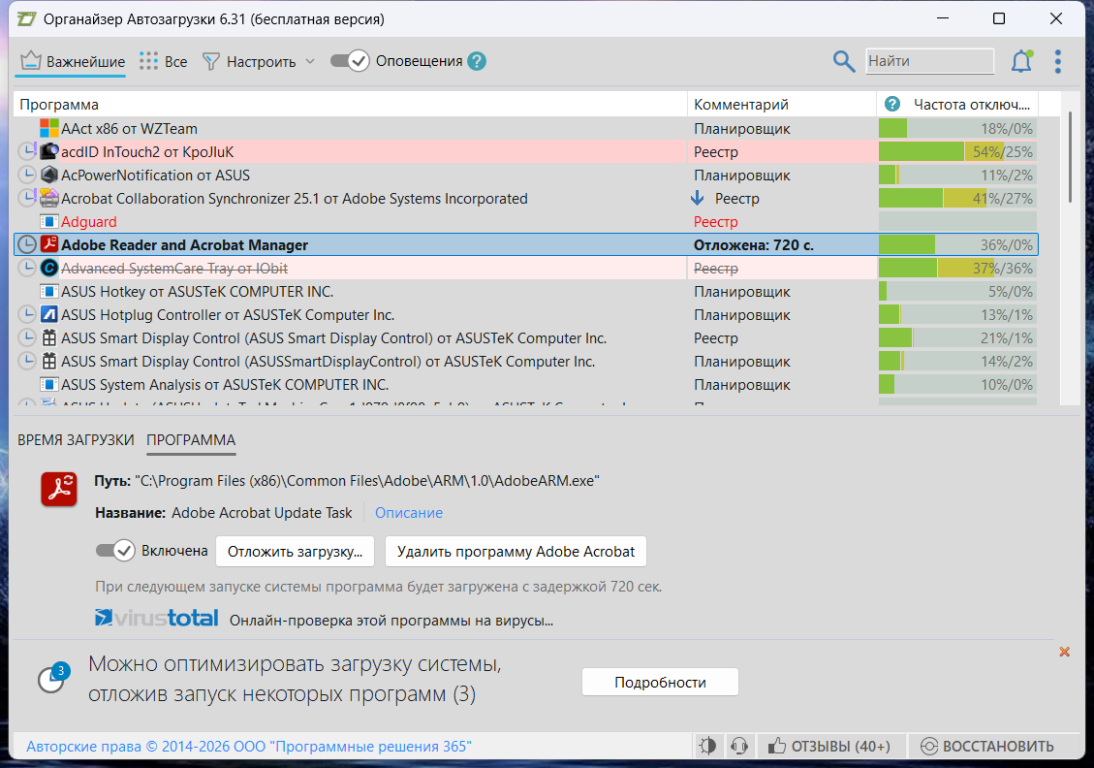The image size is (1094, 768).
Task: Click the Подробности button
Action: [659, 682]
